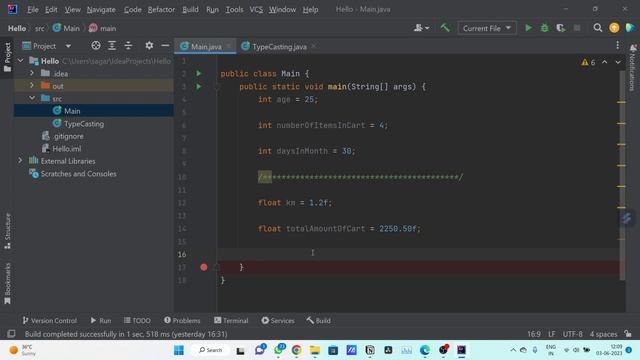This screenshot has width=640, height=360.
Task: Open the Build menu
Action: pyautogui.click(x=190, y=9)
